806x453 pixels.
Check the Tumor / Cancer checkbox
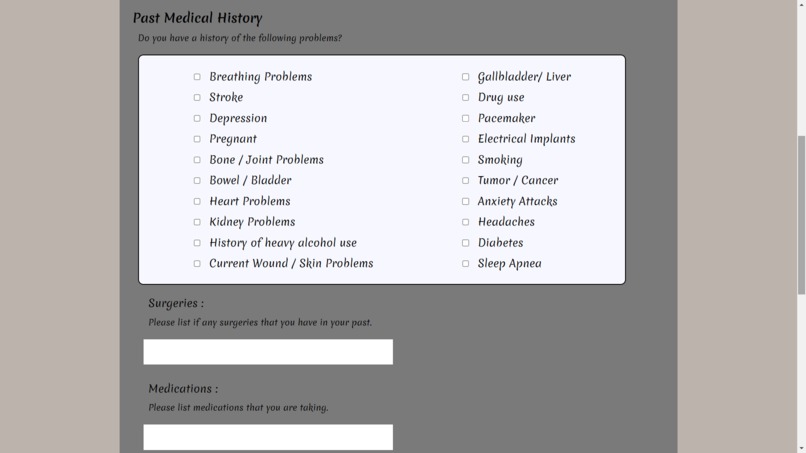[x=465, y=180]
